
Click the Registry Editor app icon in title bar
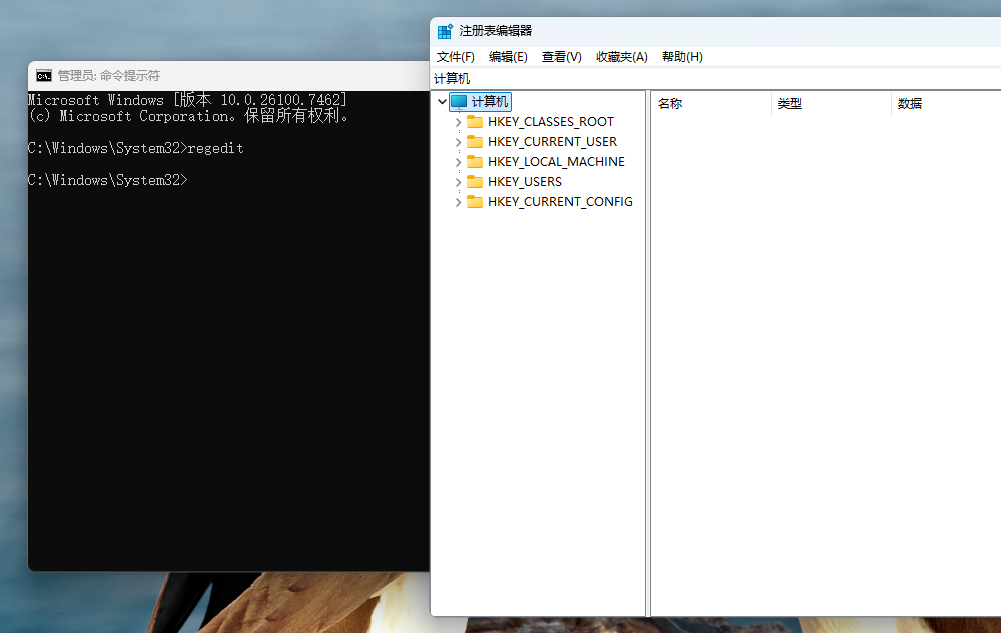(x=445, y=31)
